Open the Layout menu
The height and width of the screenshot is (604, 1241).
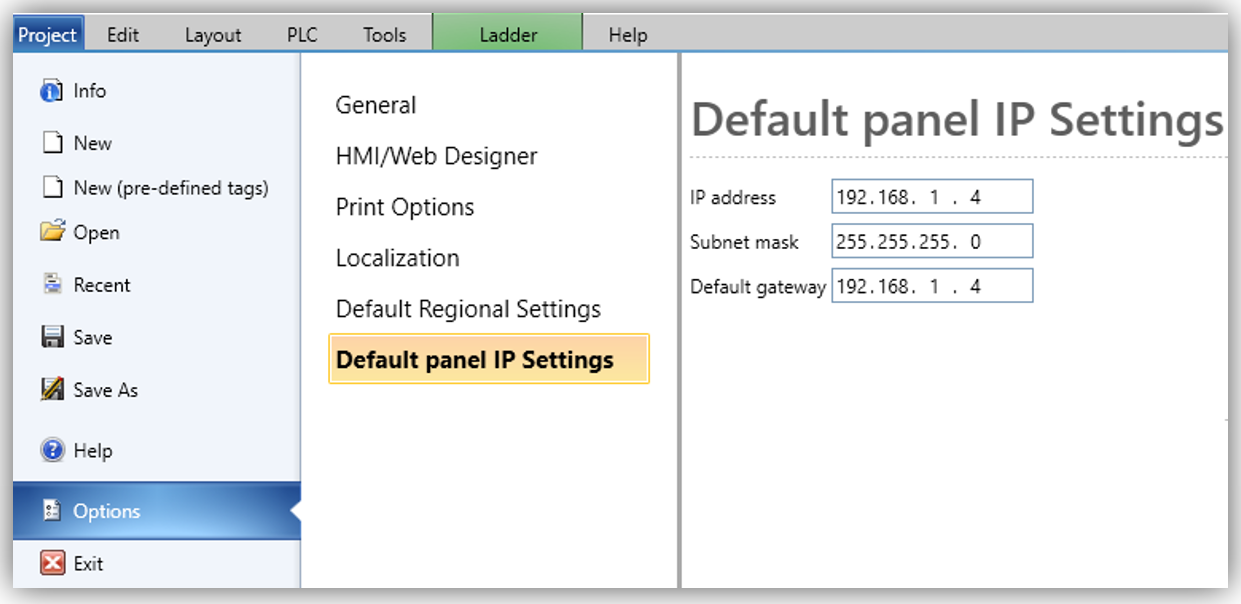[213, 35]
